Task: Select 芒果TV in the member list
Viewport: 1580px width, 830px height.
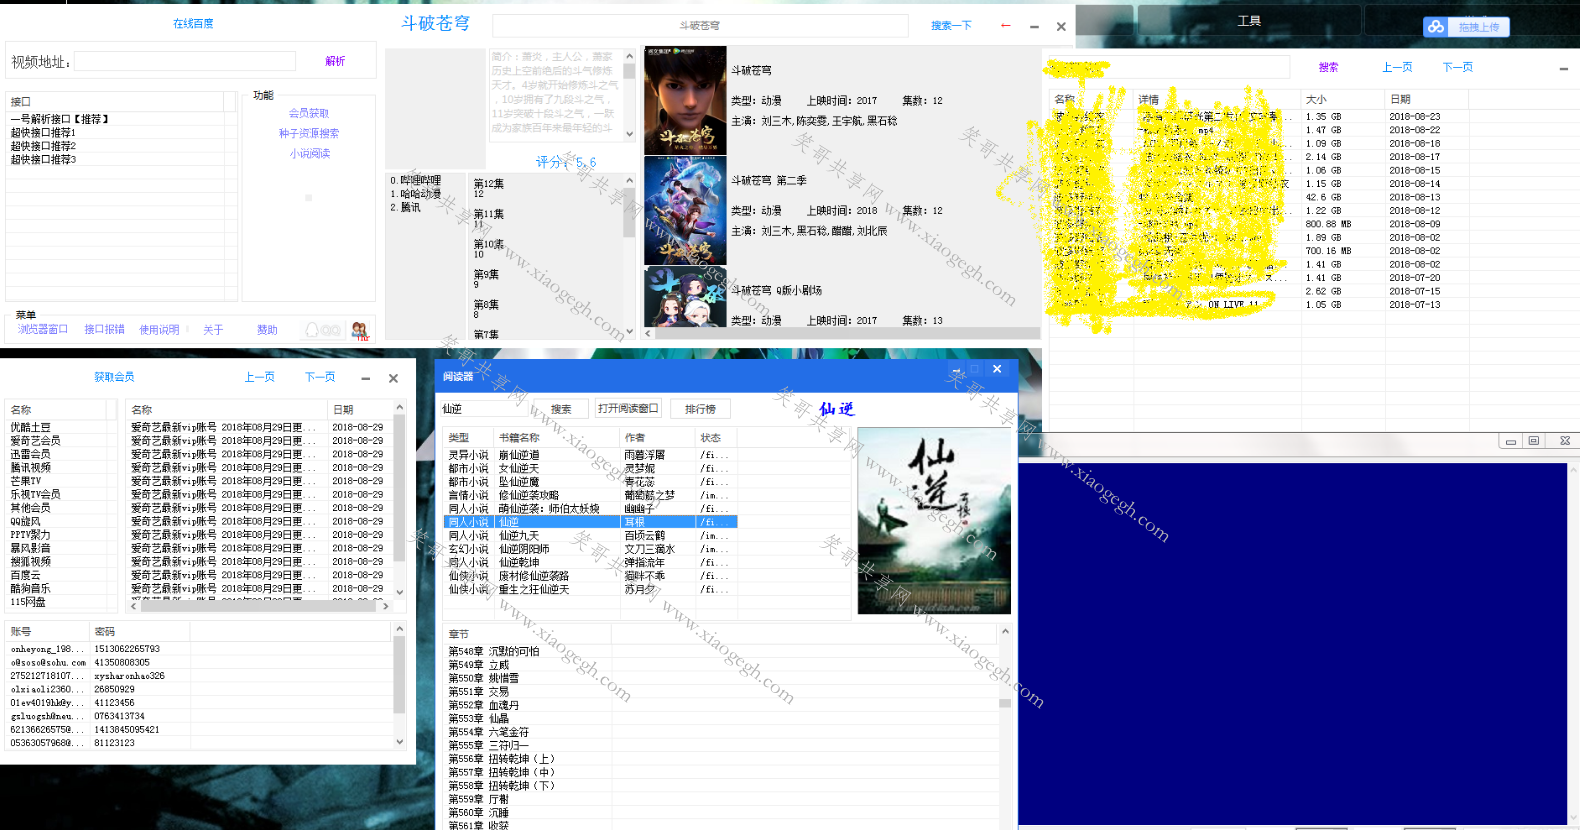Action: 26,481
